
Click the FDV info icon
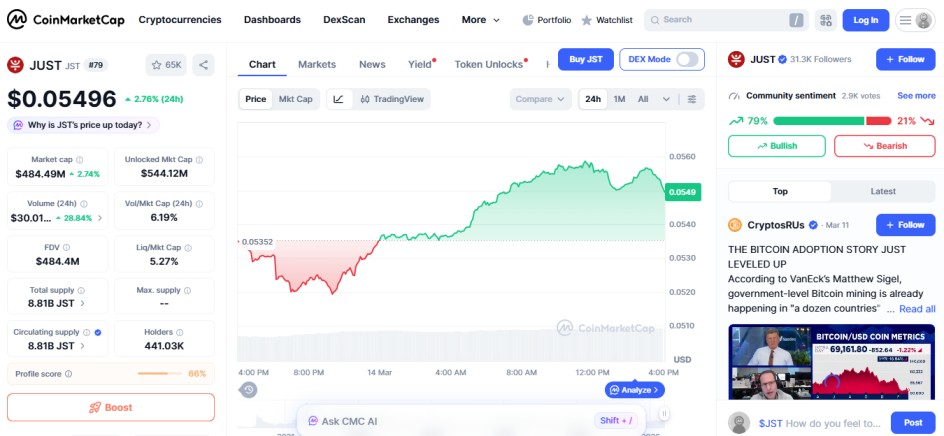tap(66, 248)
